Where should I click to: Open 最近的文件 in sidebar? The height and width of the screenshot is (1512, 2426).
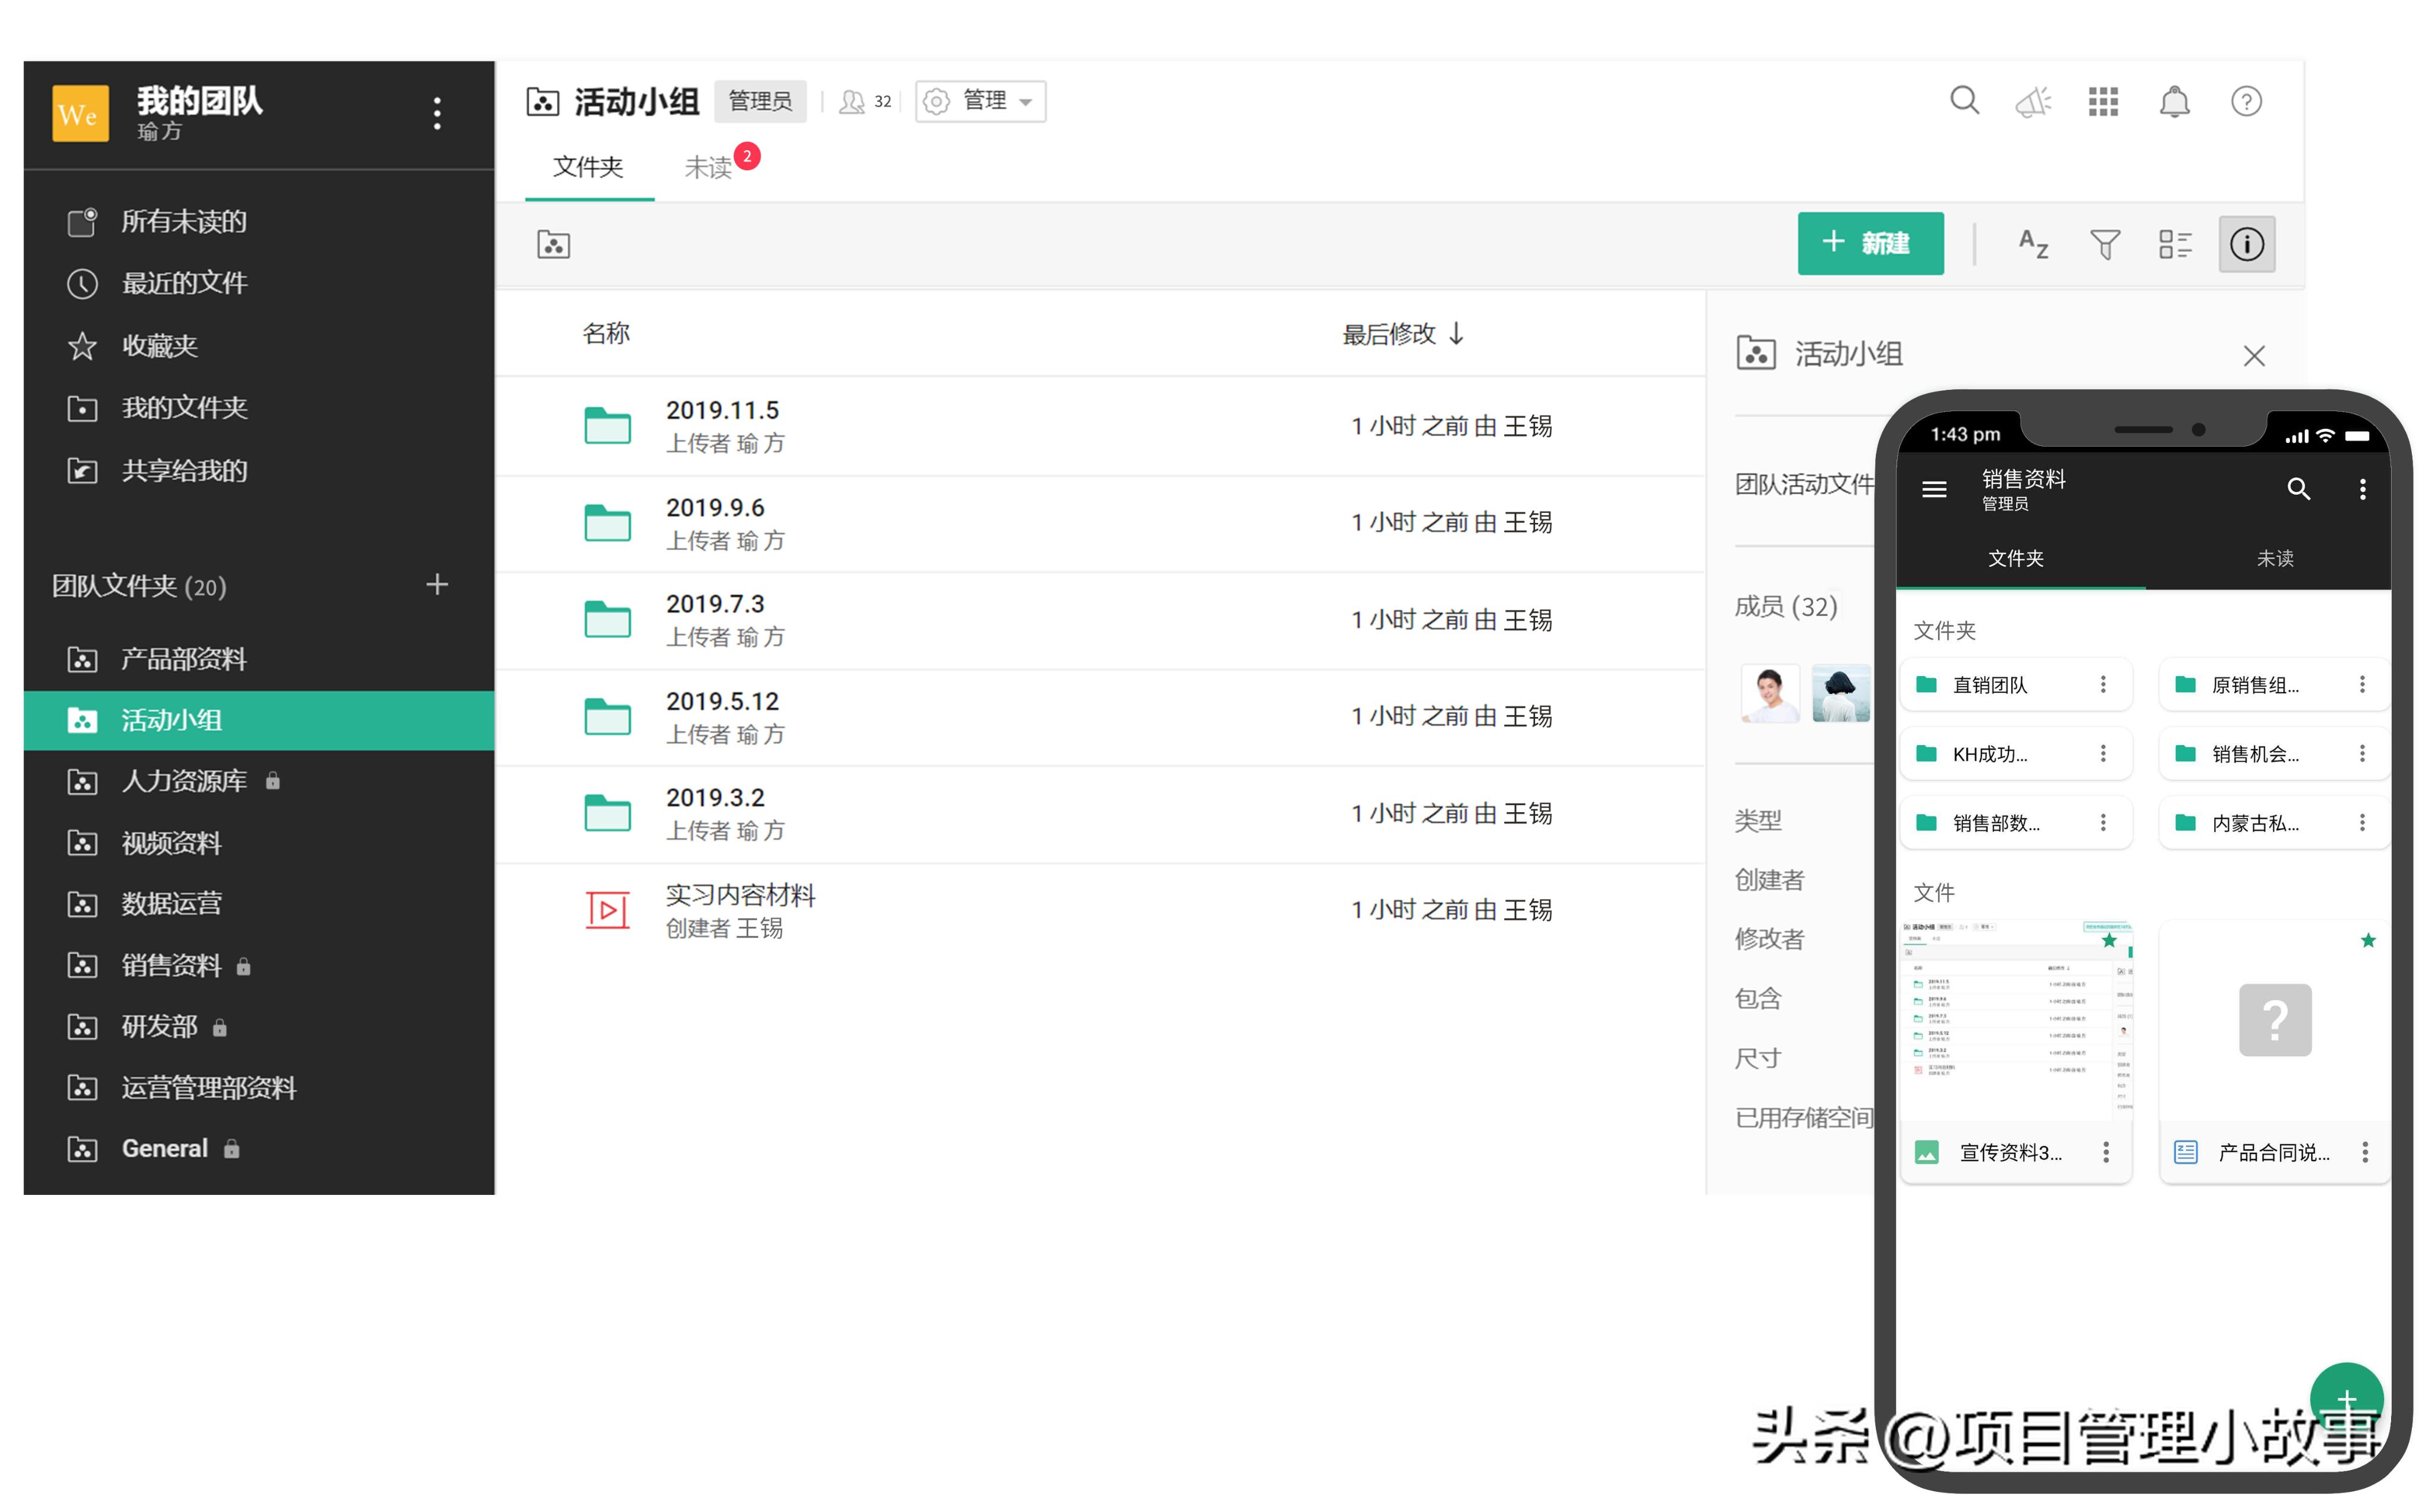(259, 283)
